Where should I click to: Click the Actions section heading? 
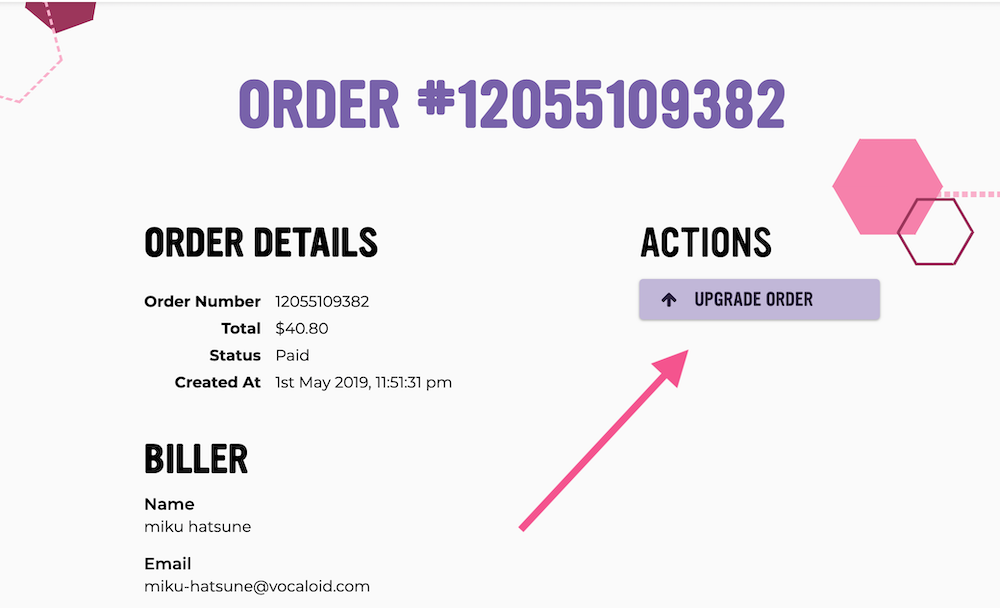pos(705,242)
